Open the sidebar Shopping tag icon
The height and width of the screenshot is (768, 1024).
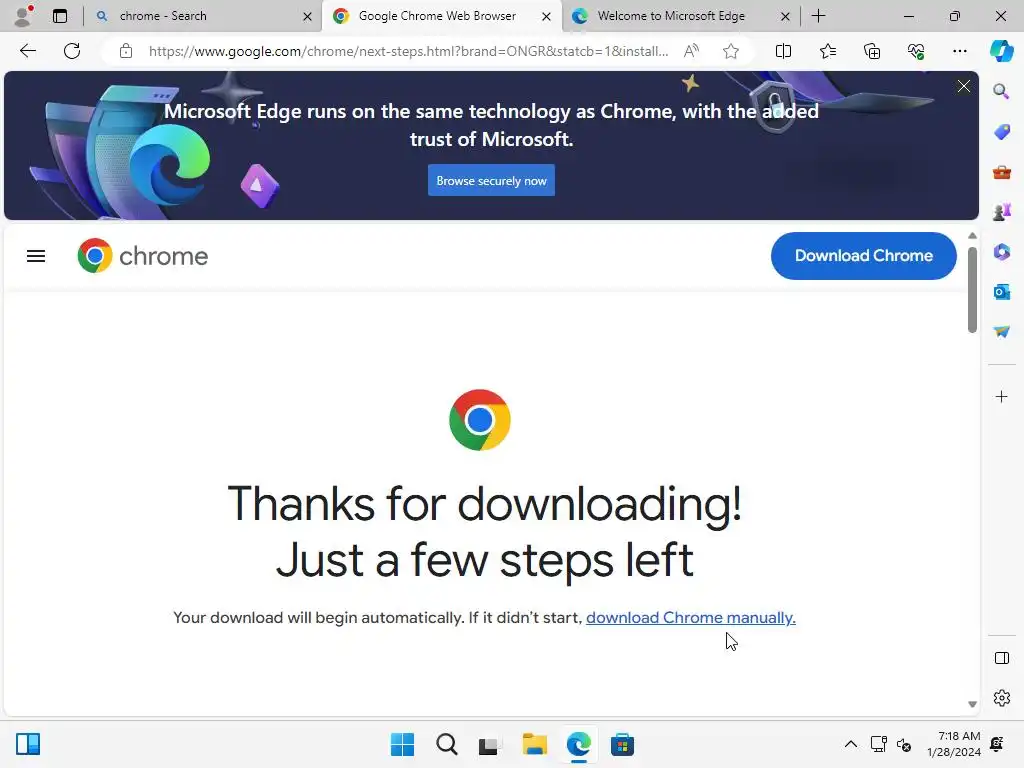click(1001, 132)
